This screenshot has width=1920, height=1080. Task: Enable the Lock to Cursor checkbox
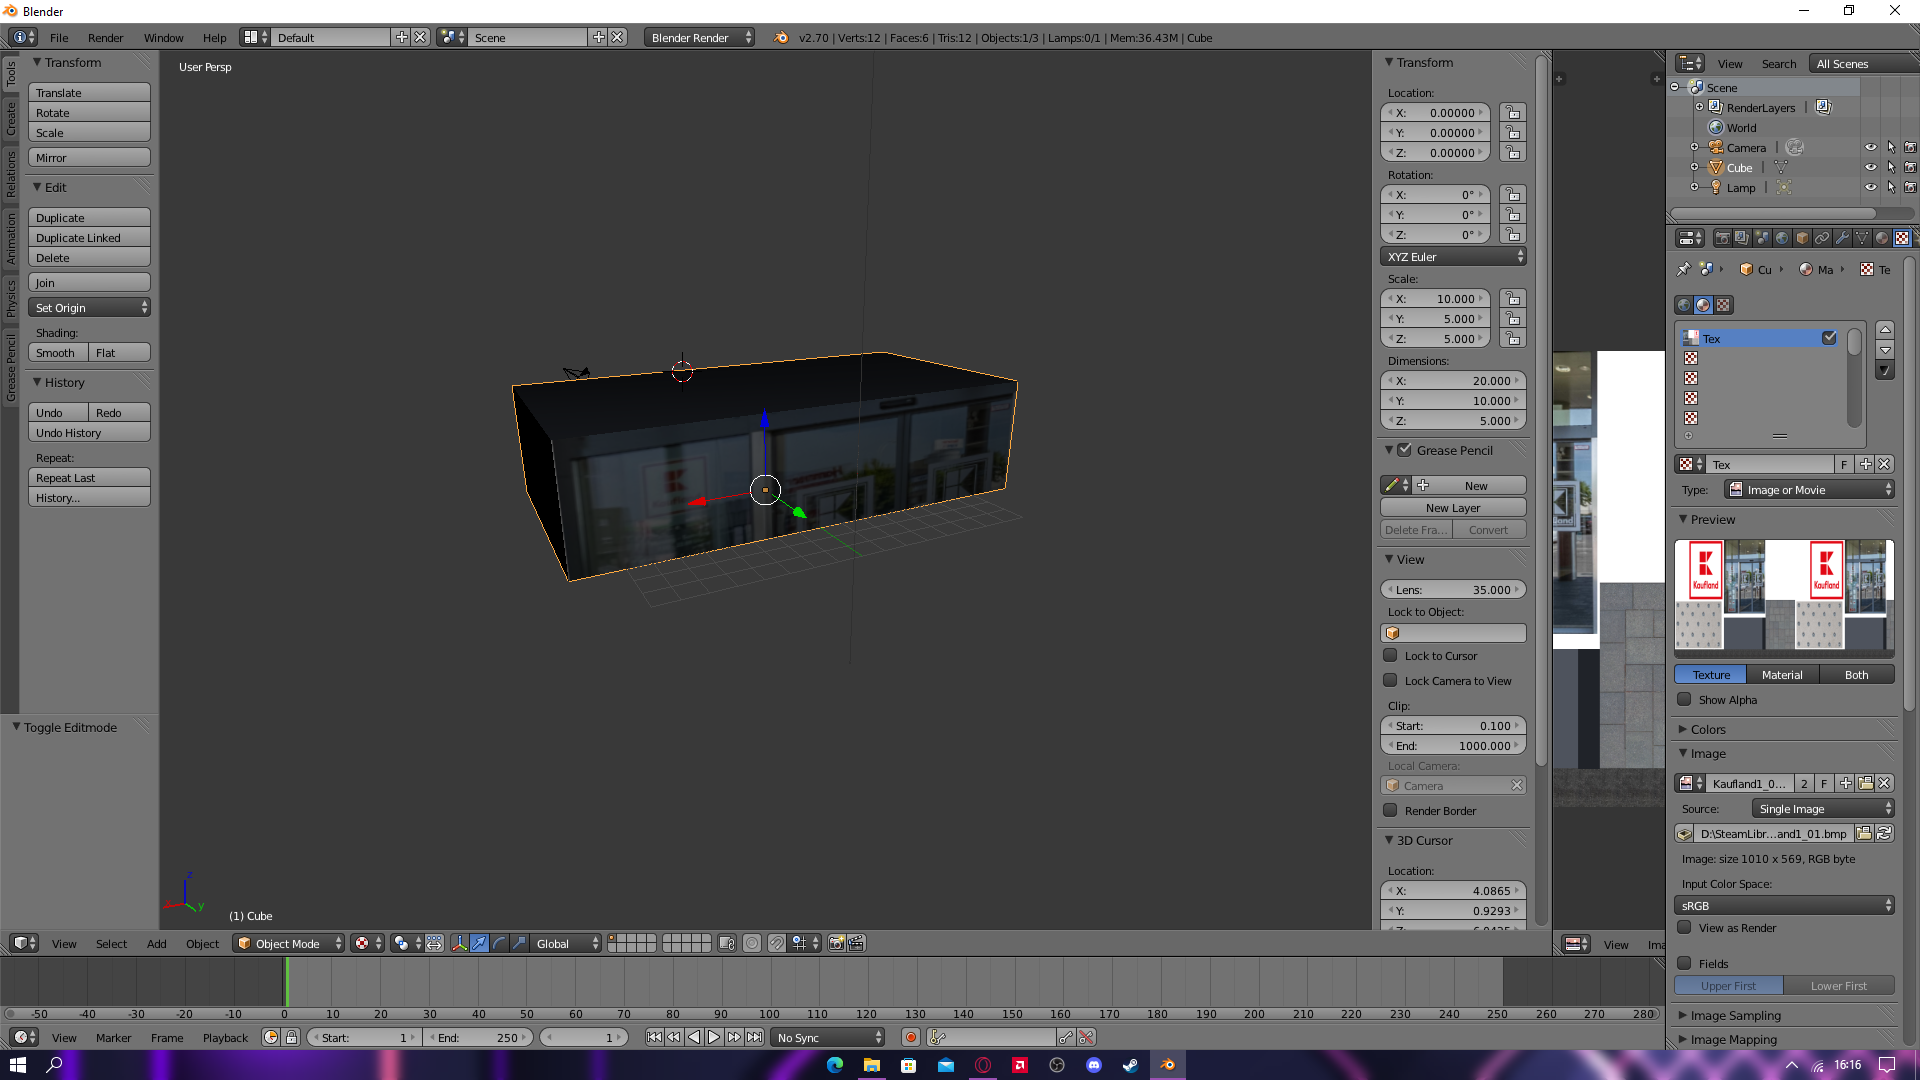pyautogui.click(x=1390, y=656)
